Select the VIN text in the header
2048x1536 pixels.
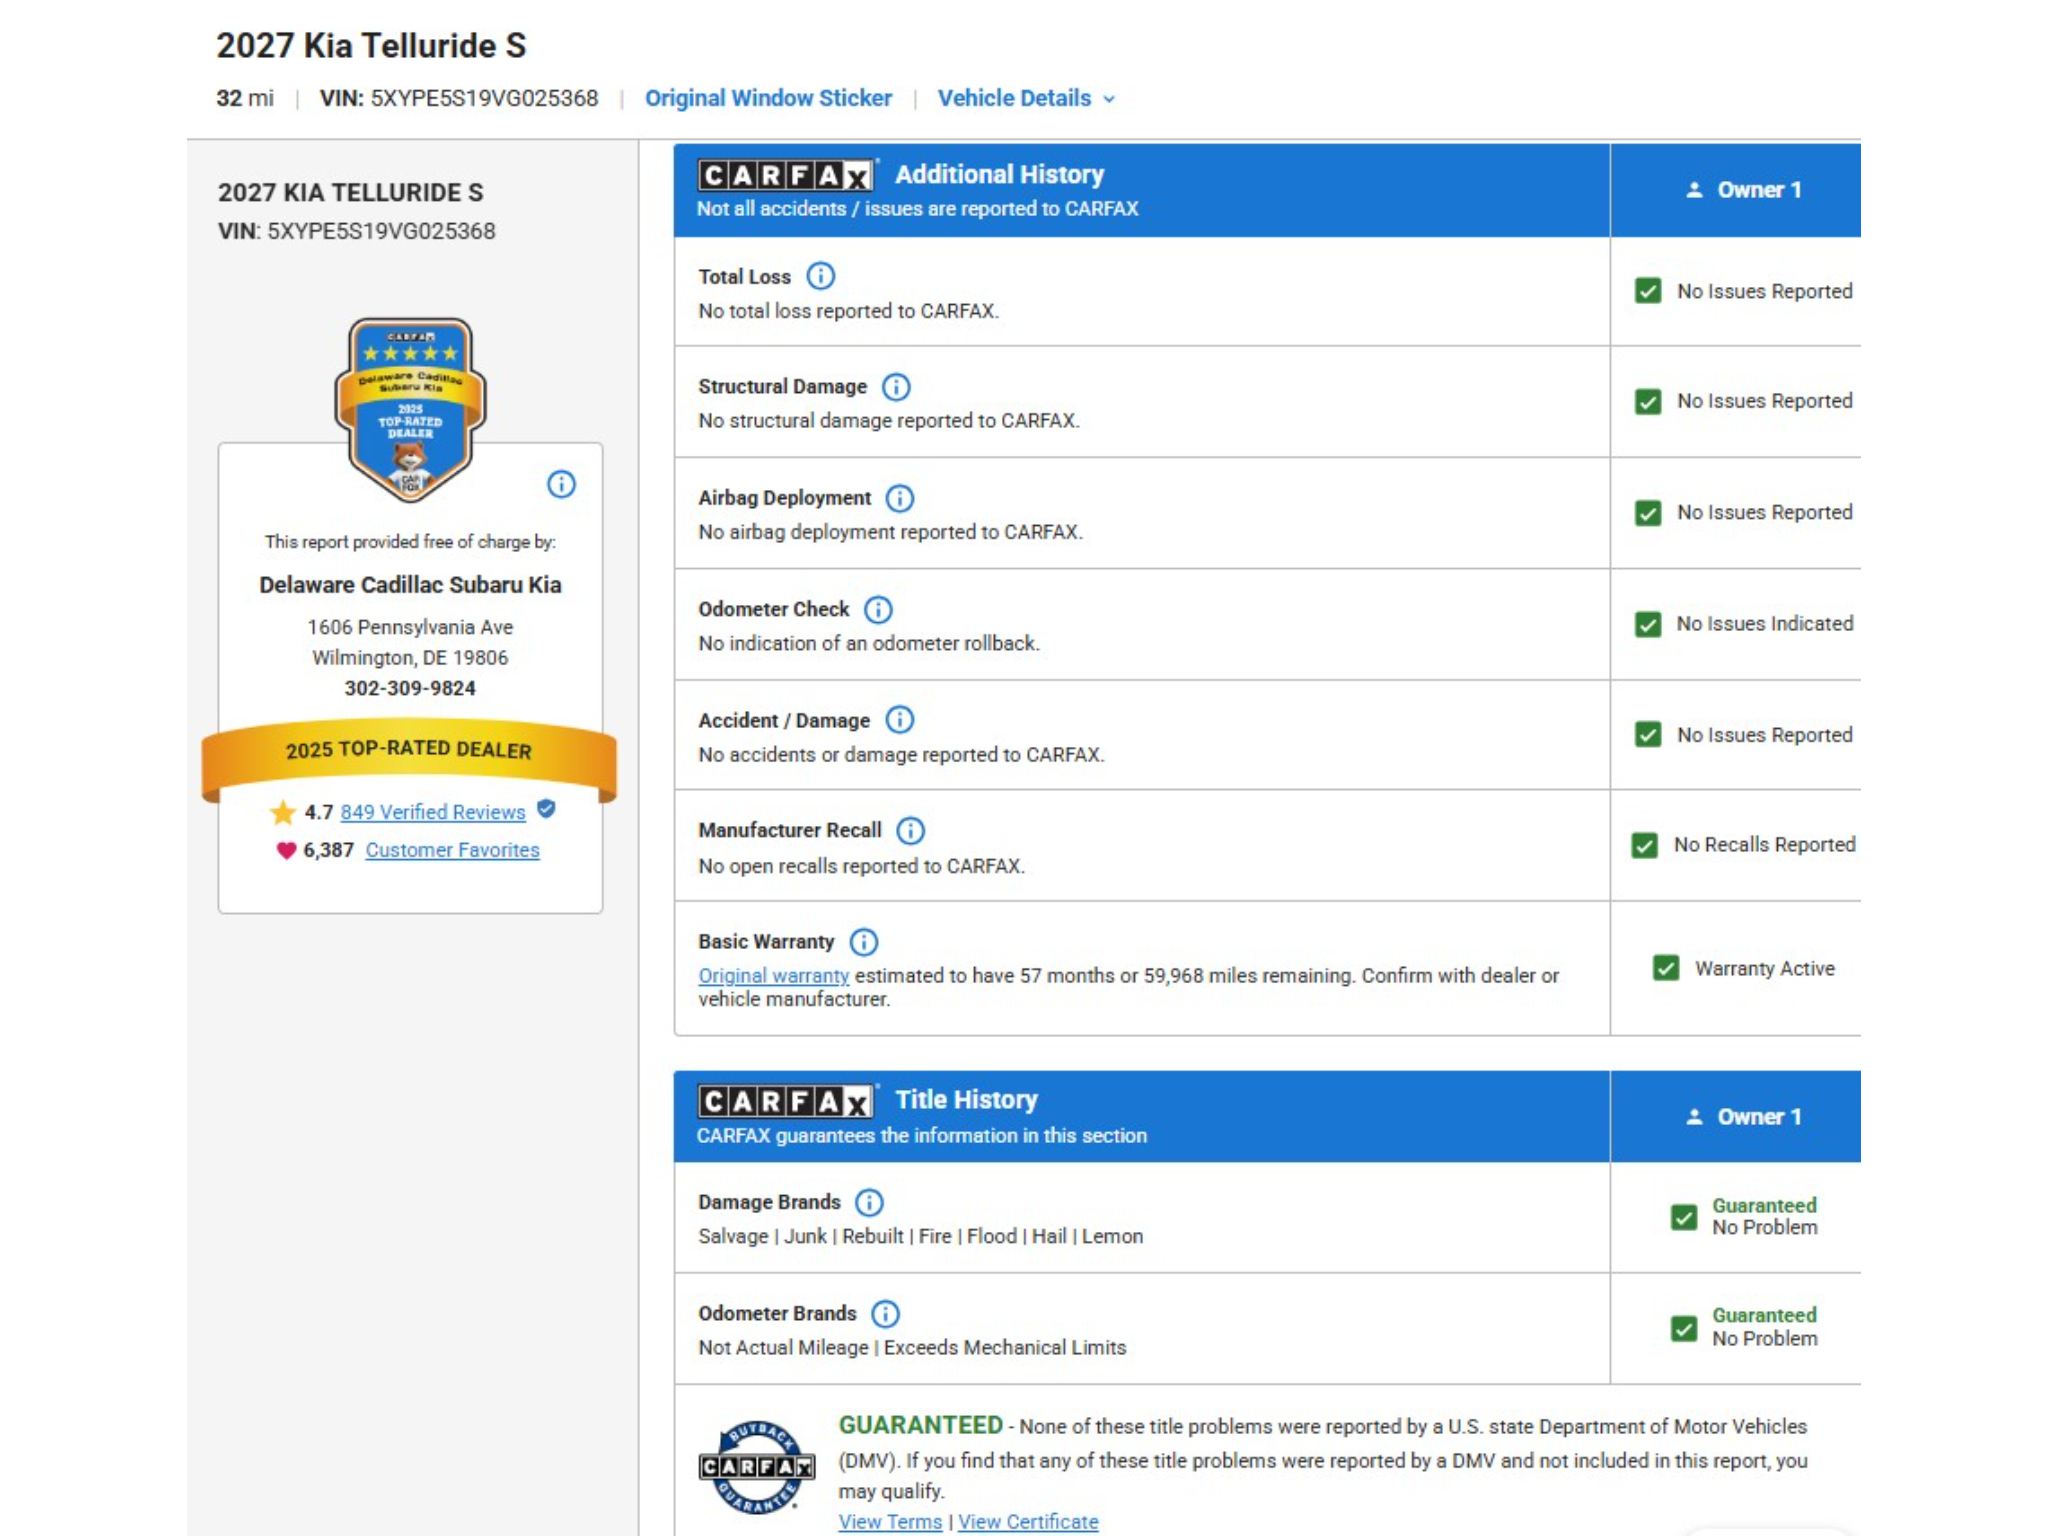tap(458, 98)
